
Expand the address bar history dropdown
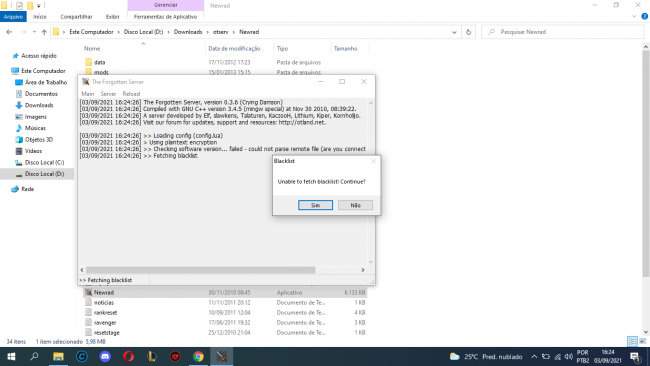[454, 32]
